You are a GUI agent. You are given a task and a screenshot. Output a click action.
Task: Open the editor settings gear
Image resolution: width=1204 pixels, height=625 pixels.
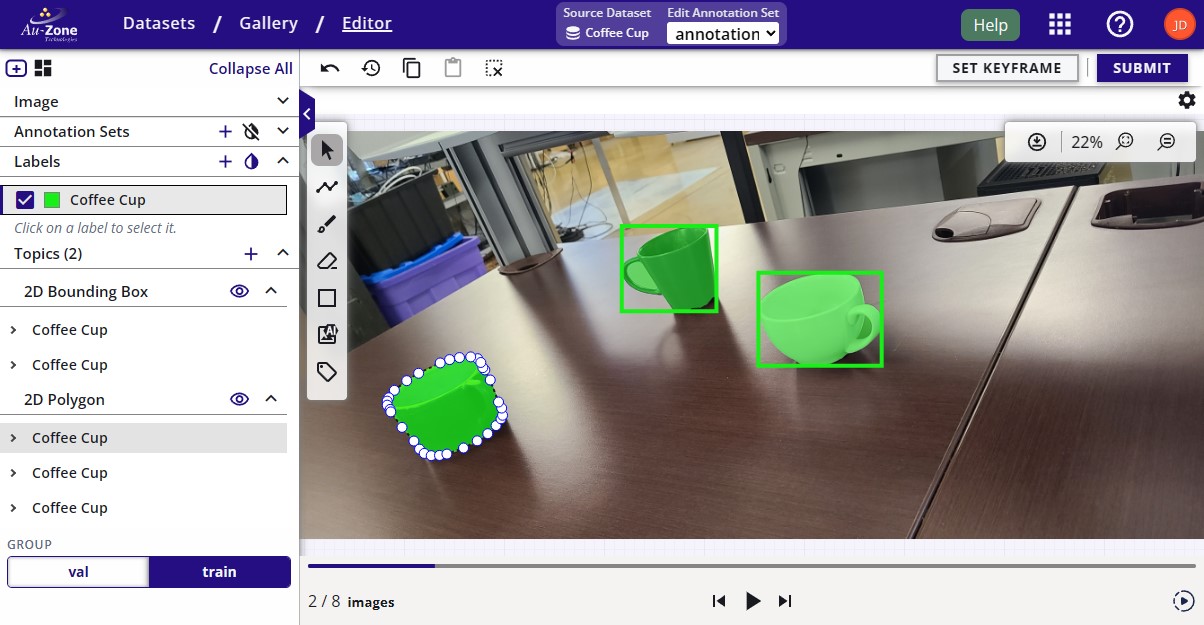coord(1186,100)
